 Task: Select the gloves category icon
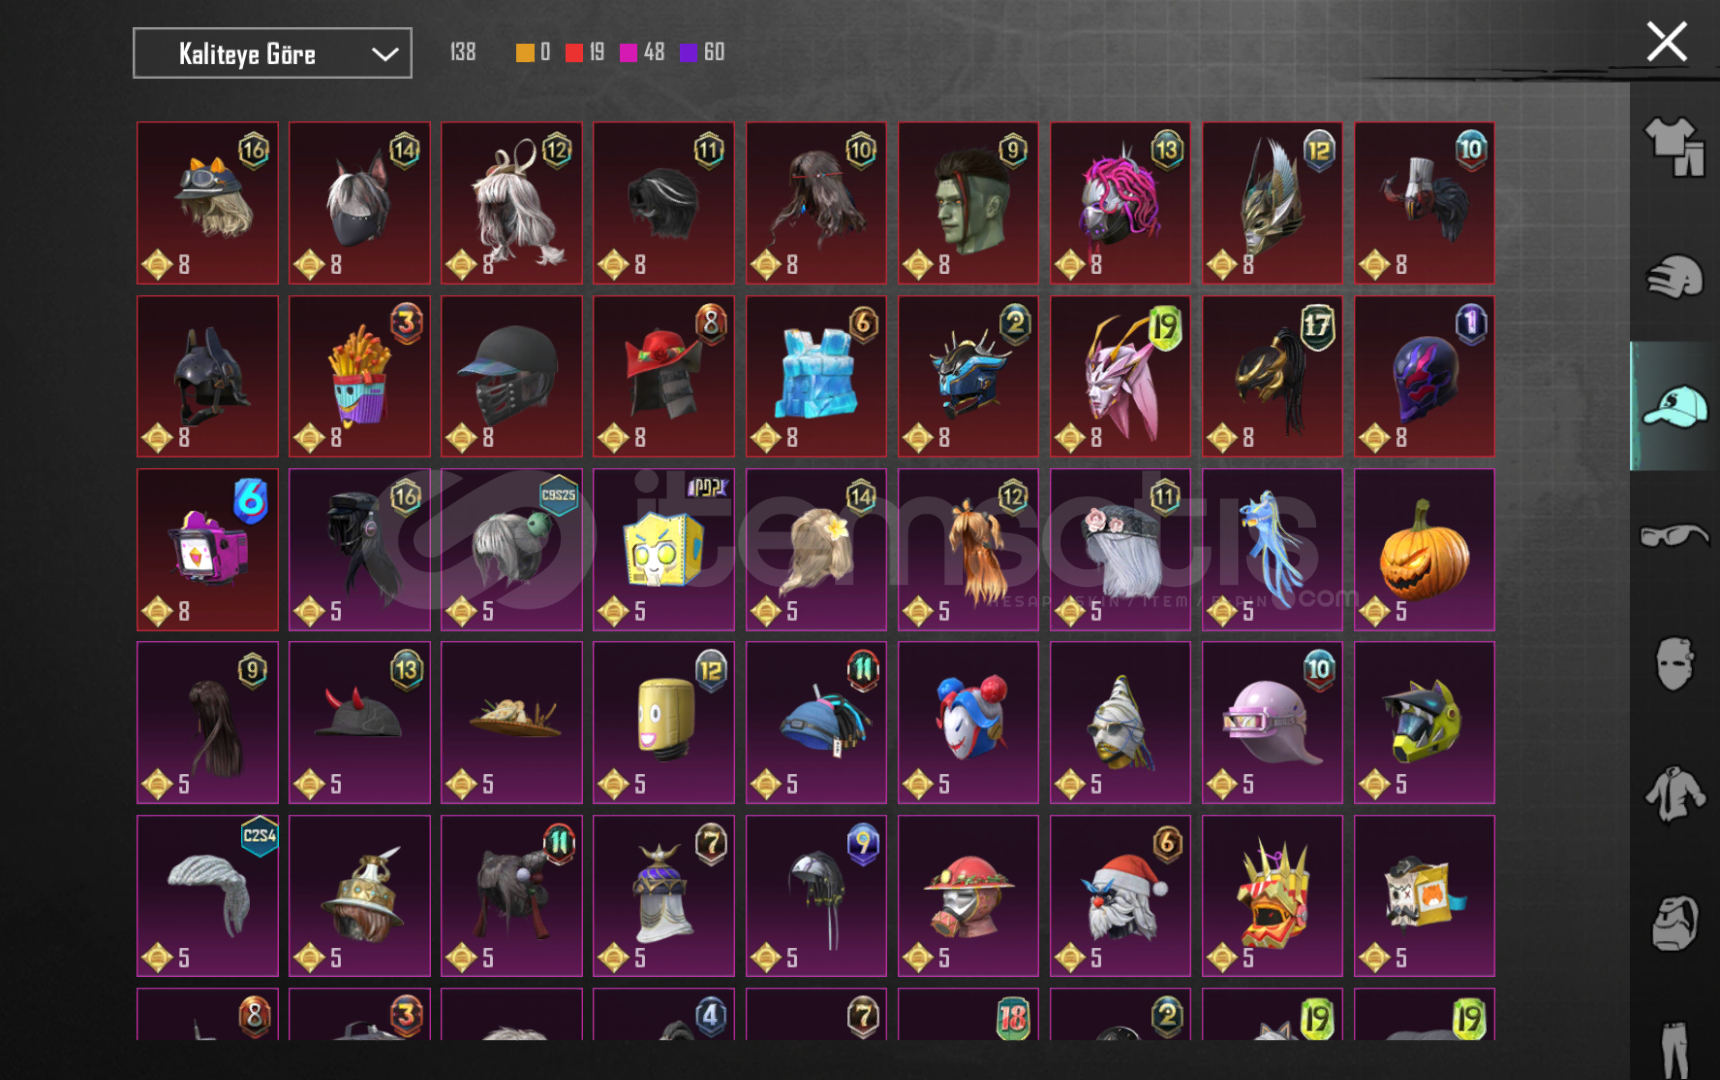1675,278
